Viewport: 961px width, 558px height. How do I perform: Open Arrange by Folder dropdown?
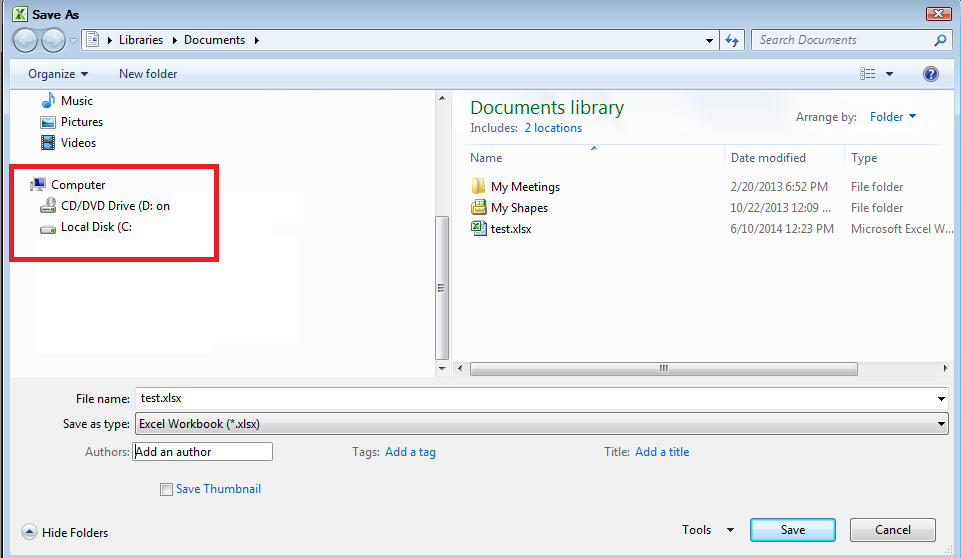(892, 117)
